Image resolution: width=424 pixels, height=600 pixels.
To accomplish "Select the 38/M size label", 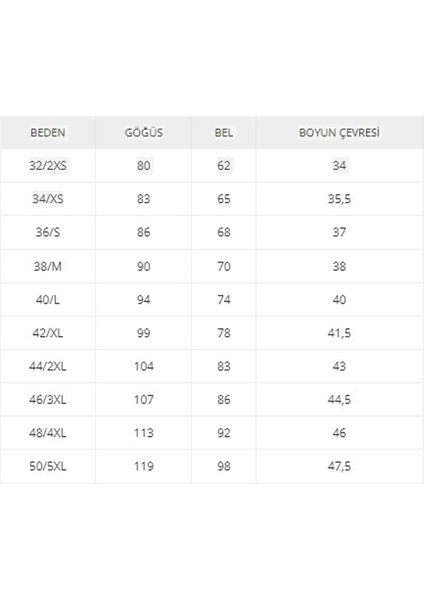I will [48, 266].
